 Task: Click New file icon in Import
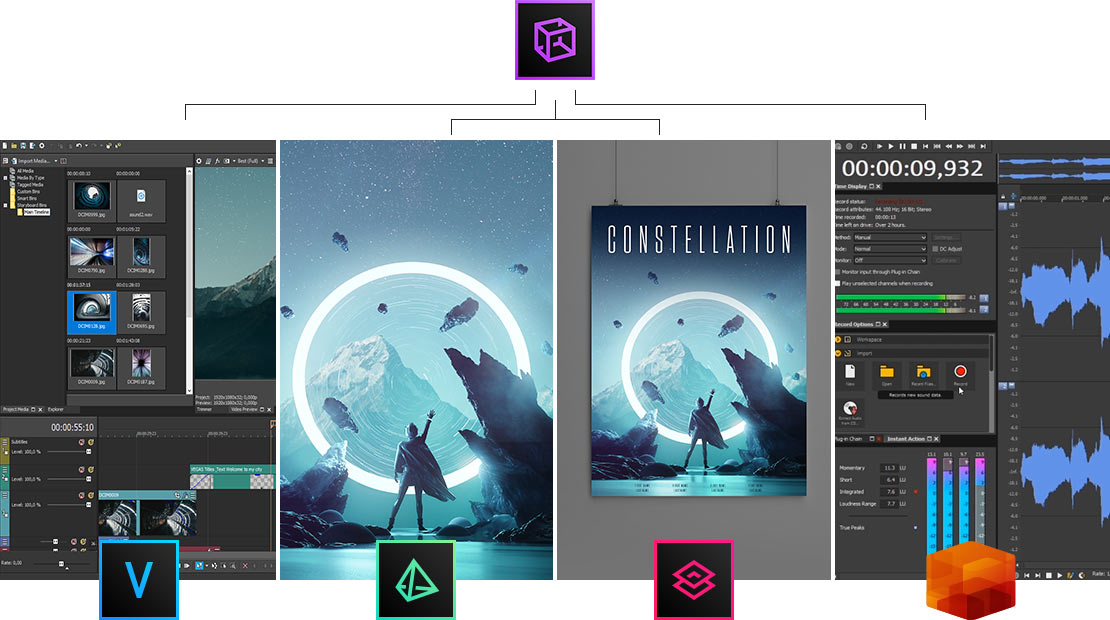click(850, 372)
